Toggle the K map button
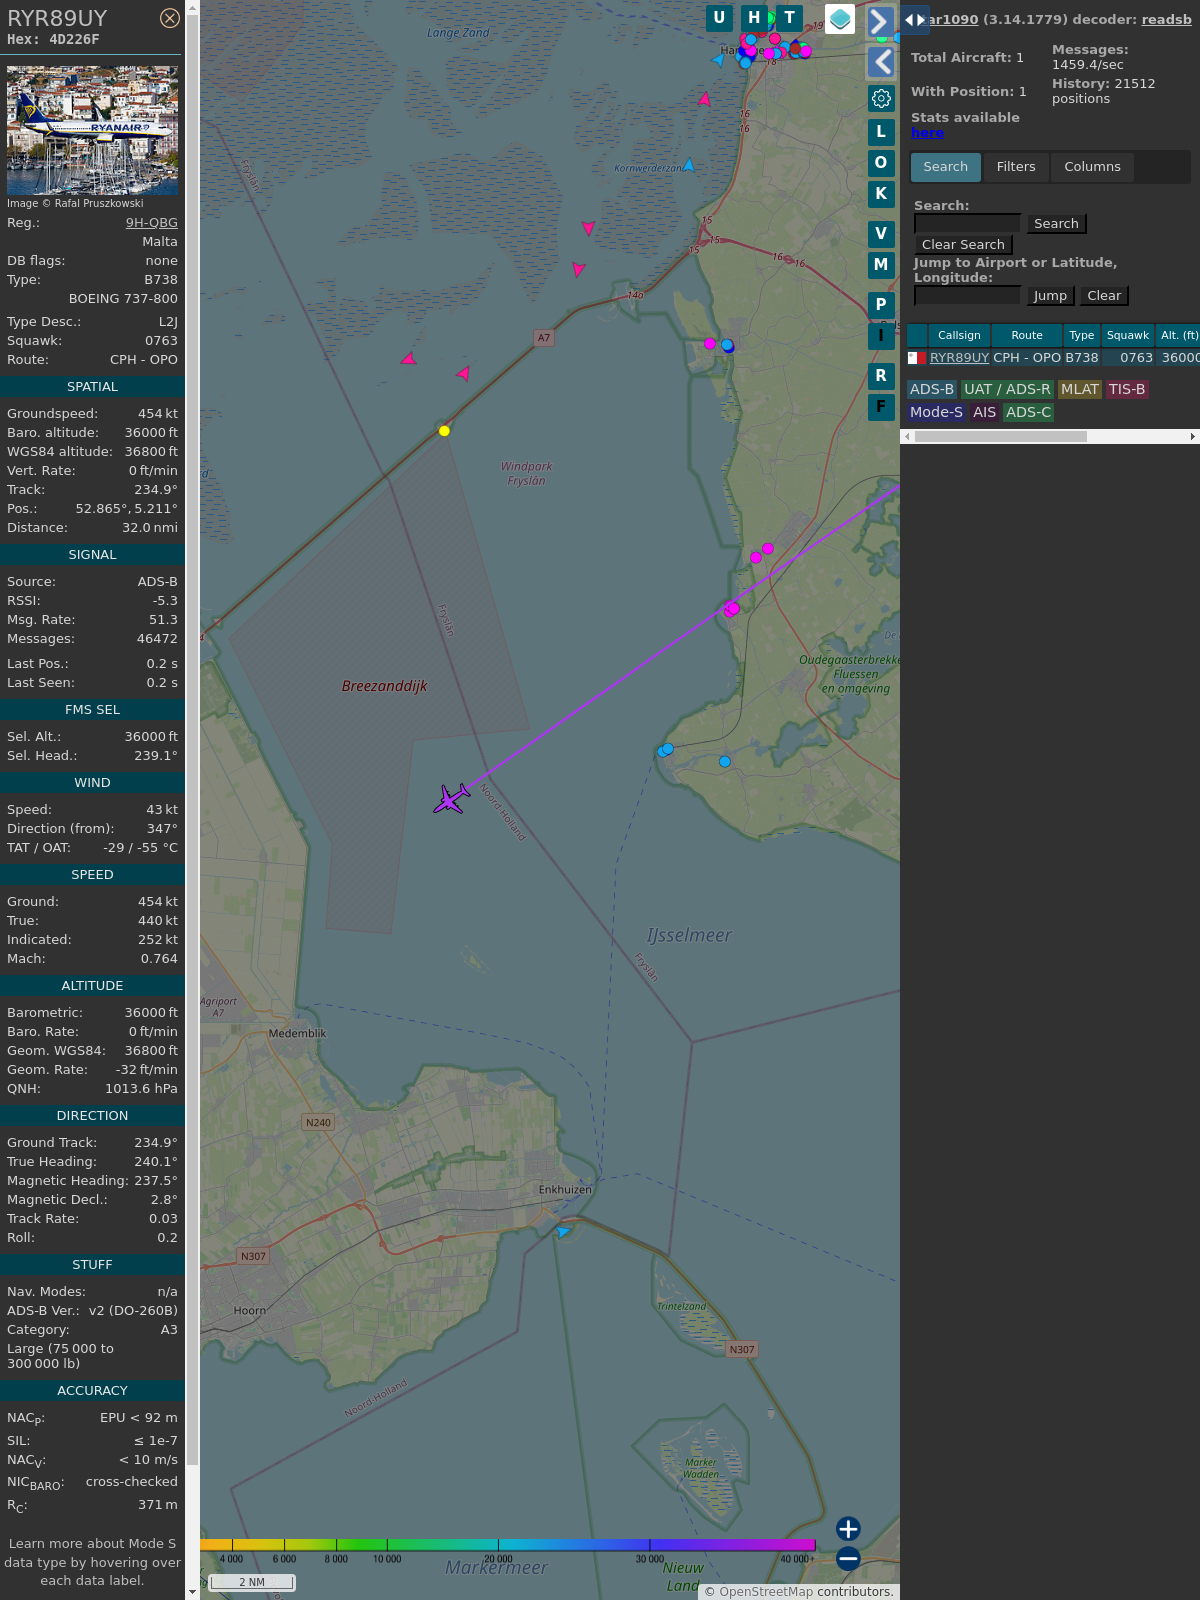 pyautogui.click(x=881, y=194)
